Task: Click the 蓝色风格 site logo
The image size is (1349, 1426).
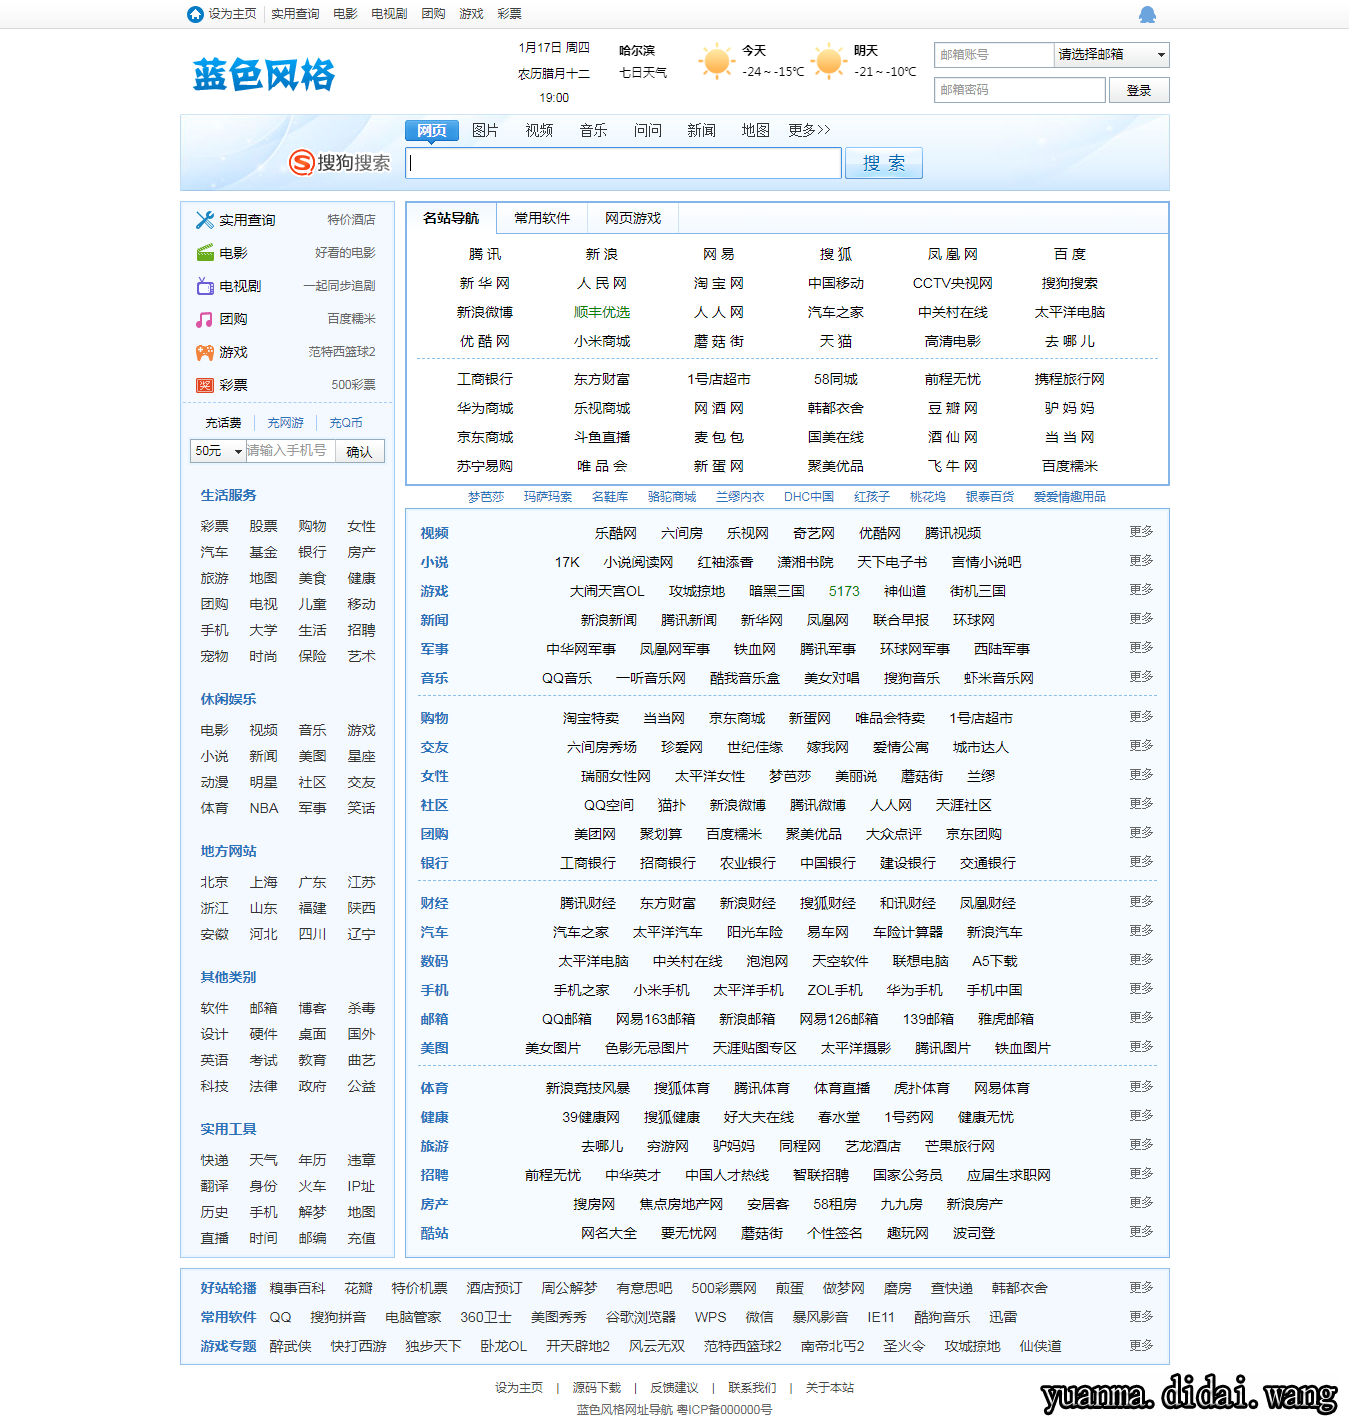Action: (264, 75)
